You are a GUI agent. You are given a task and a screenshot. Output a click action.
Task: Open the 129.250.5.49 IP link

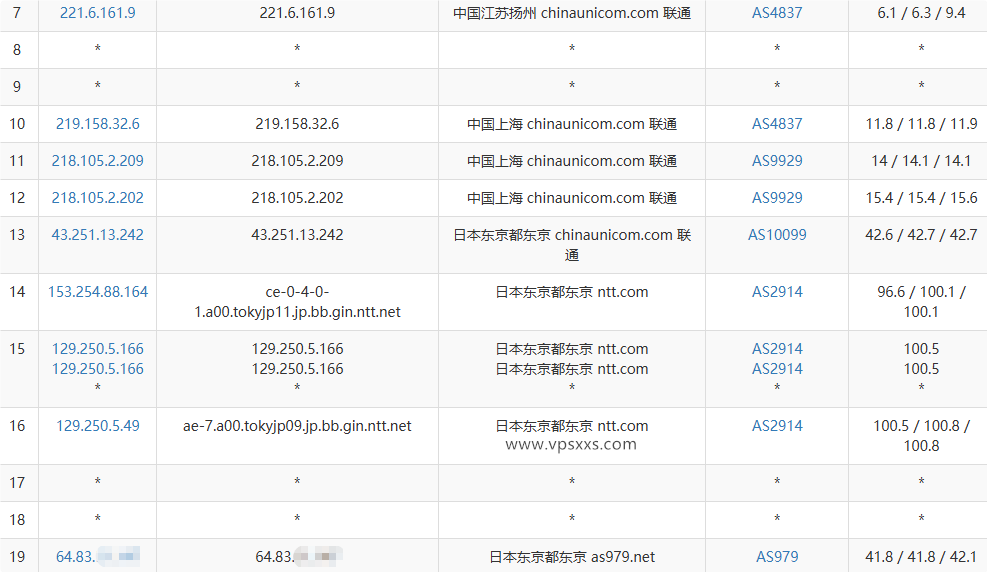(98, 426)
